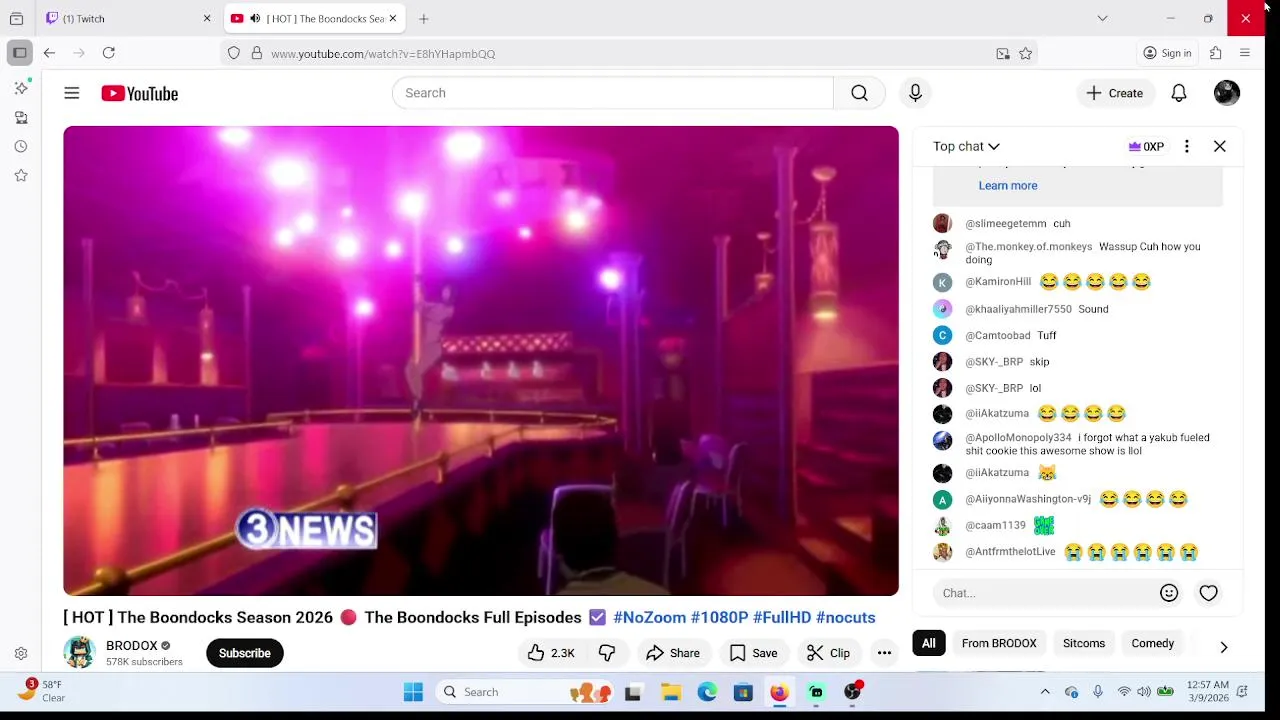Viewport: 1280px width, 720px height.
Task: Open the YouTube guide hamburger menu
Action: [72, 93]
